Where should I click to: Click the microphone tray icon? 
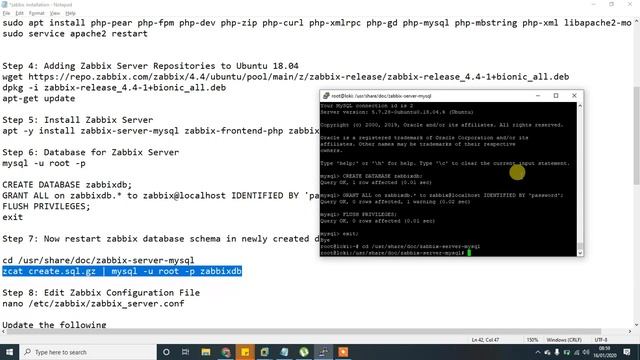(x=557, y=352)
